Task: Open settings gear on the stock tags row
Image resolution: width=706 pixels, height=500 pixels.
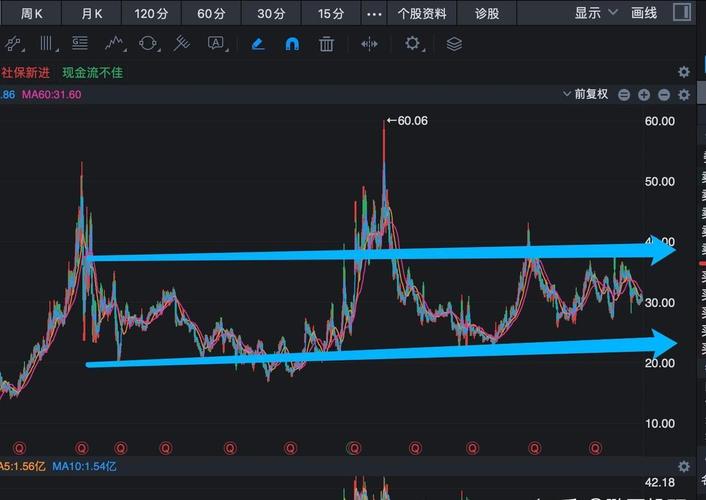Action: pos(684,72)
